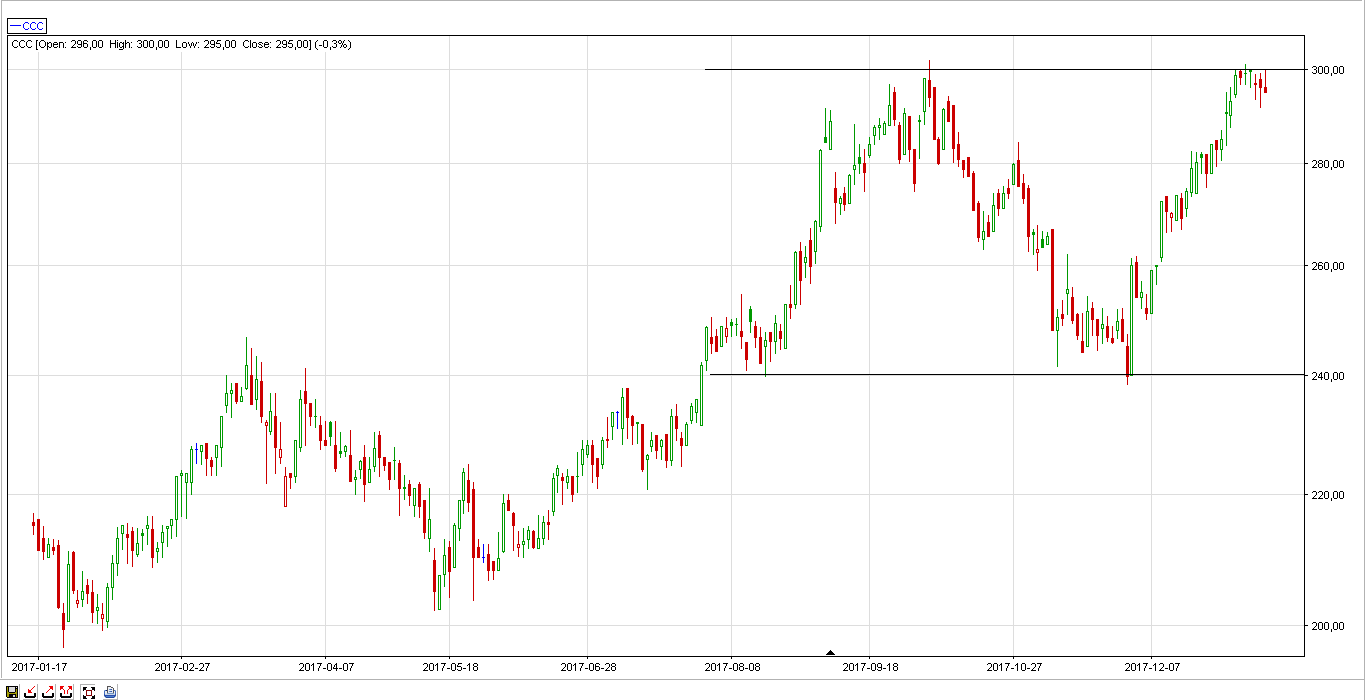The width and height of the screenshot is (1366, 700).
Task: Click the save floppy disk icon
Action: point(12,691)
